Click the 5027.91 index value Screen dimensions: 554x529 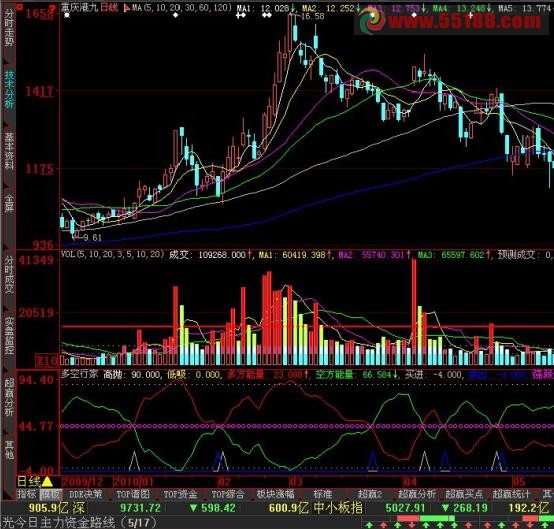point(405,508)
